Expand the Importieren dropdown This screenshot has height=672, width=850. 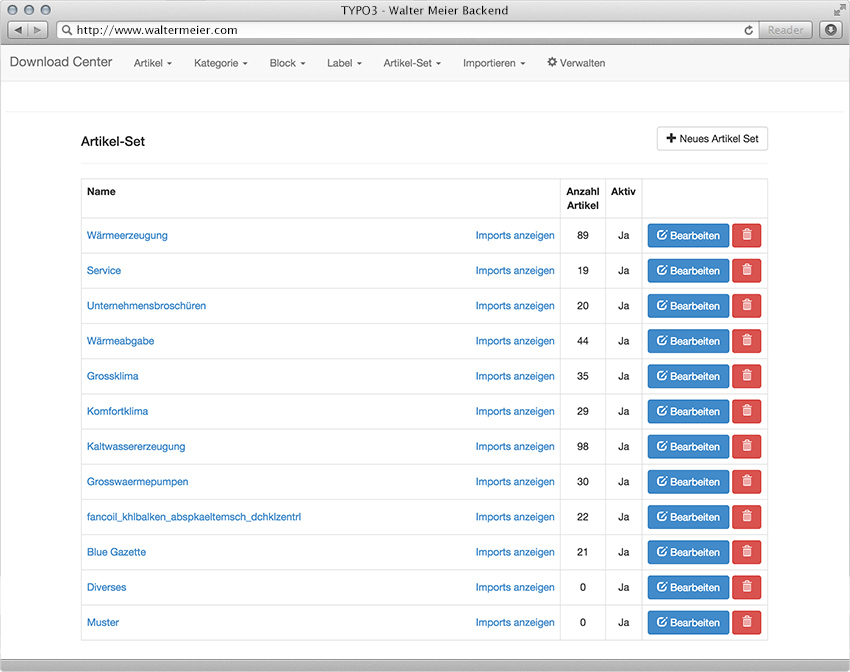494,63
